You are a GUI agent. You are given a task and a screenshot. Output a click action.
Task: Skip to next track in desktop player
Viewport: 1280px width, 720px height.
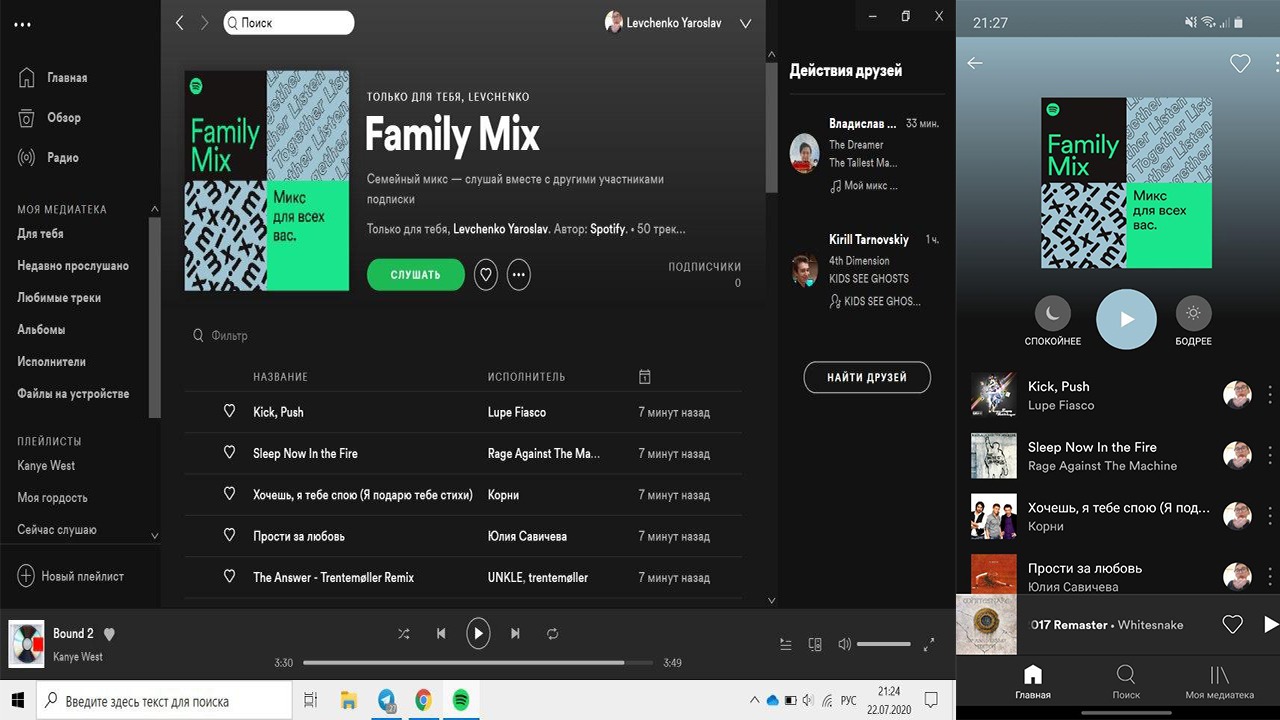(515, 634)
